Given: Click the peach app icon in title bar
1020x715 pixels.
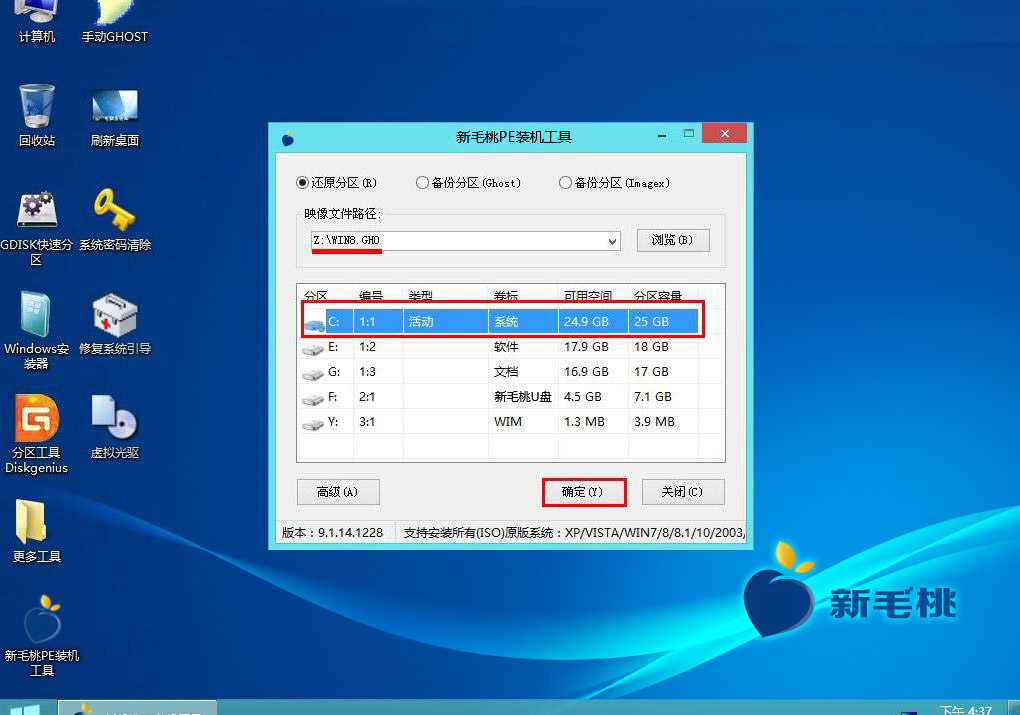Looking at the screenshot, I should (x=288, y=138).
